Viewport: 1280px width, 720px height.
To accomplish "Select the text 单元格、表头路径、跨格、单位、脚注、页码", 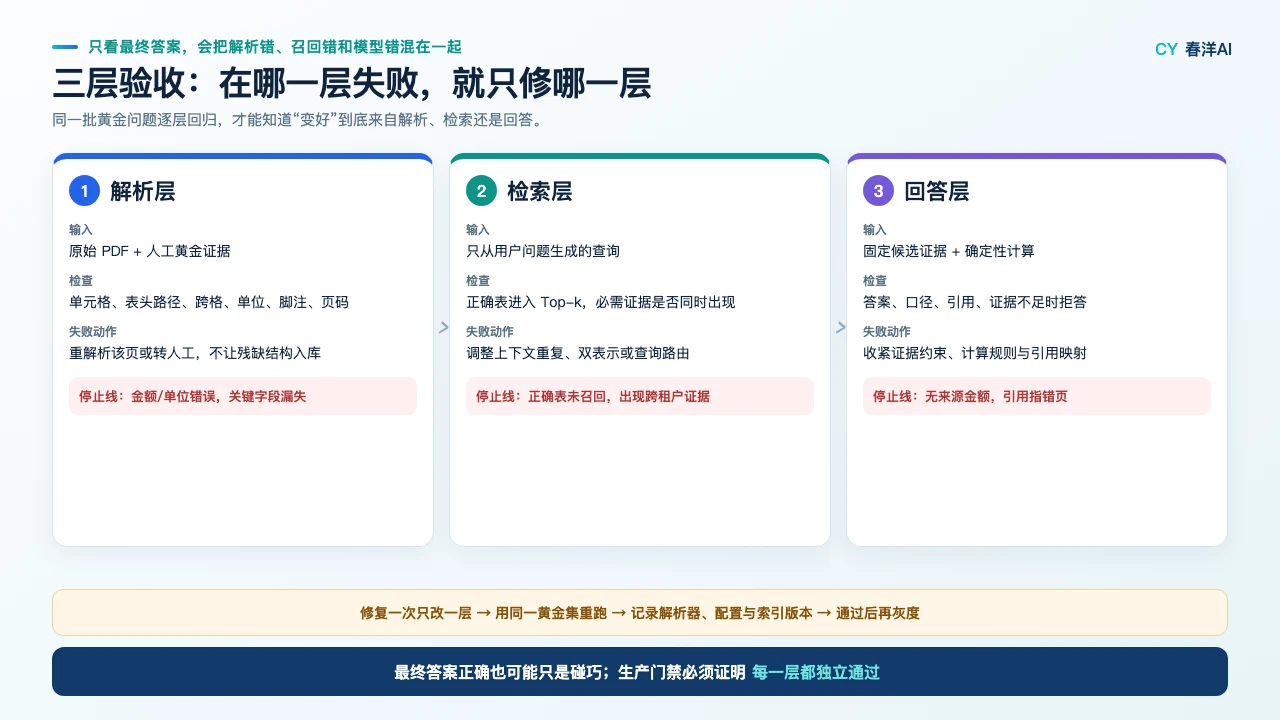I will click(209, 302).
